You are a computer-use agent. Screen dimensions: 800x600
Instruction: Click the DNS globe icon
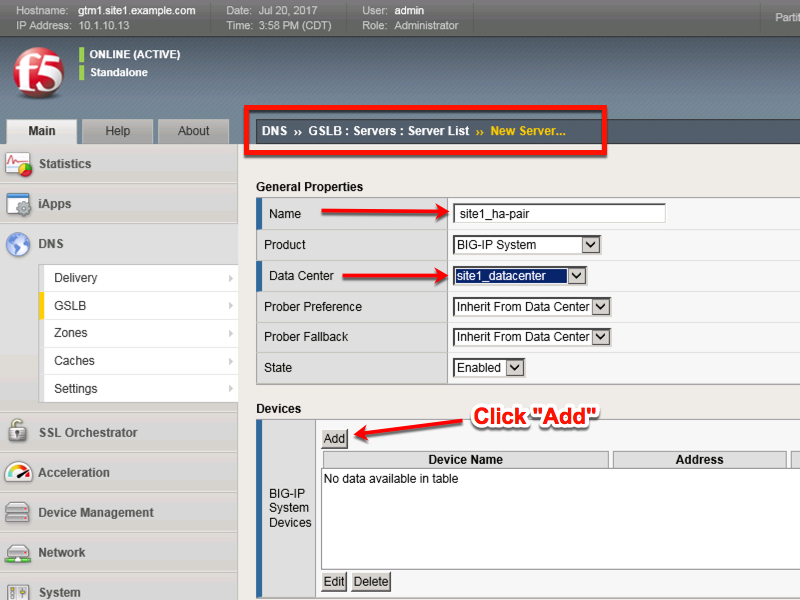tap(18, 244)
